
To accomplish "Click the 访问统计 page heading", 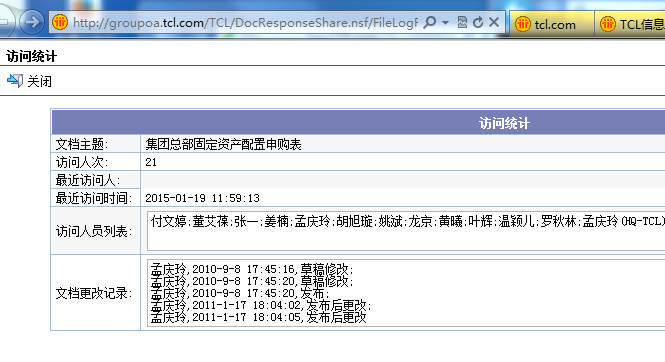I will coord(31,56).
